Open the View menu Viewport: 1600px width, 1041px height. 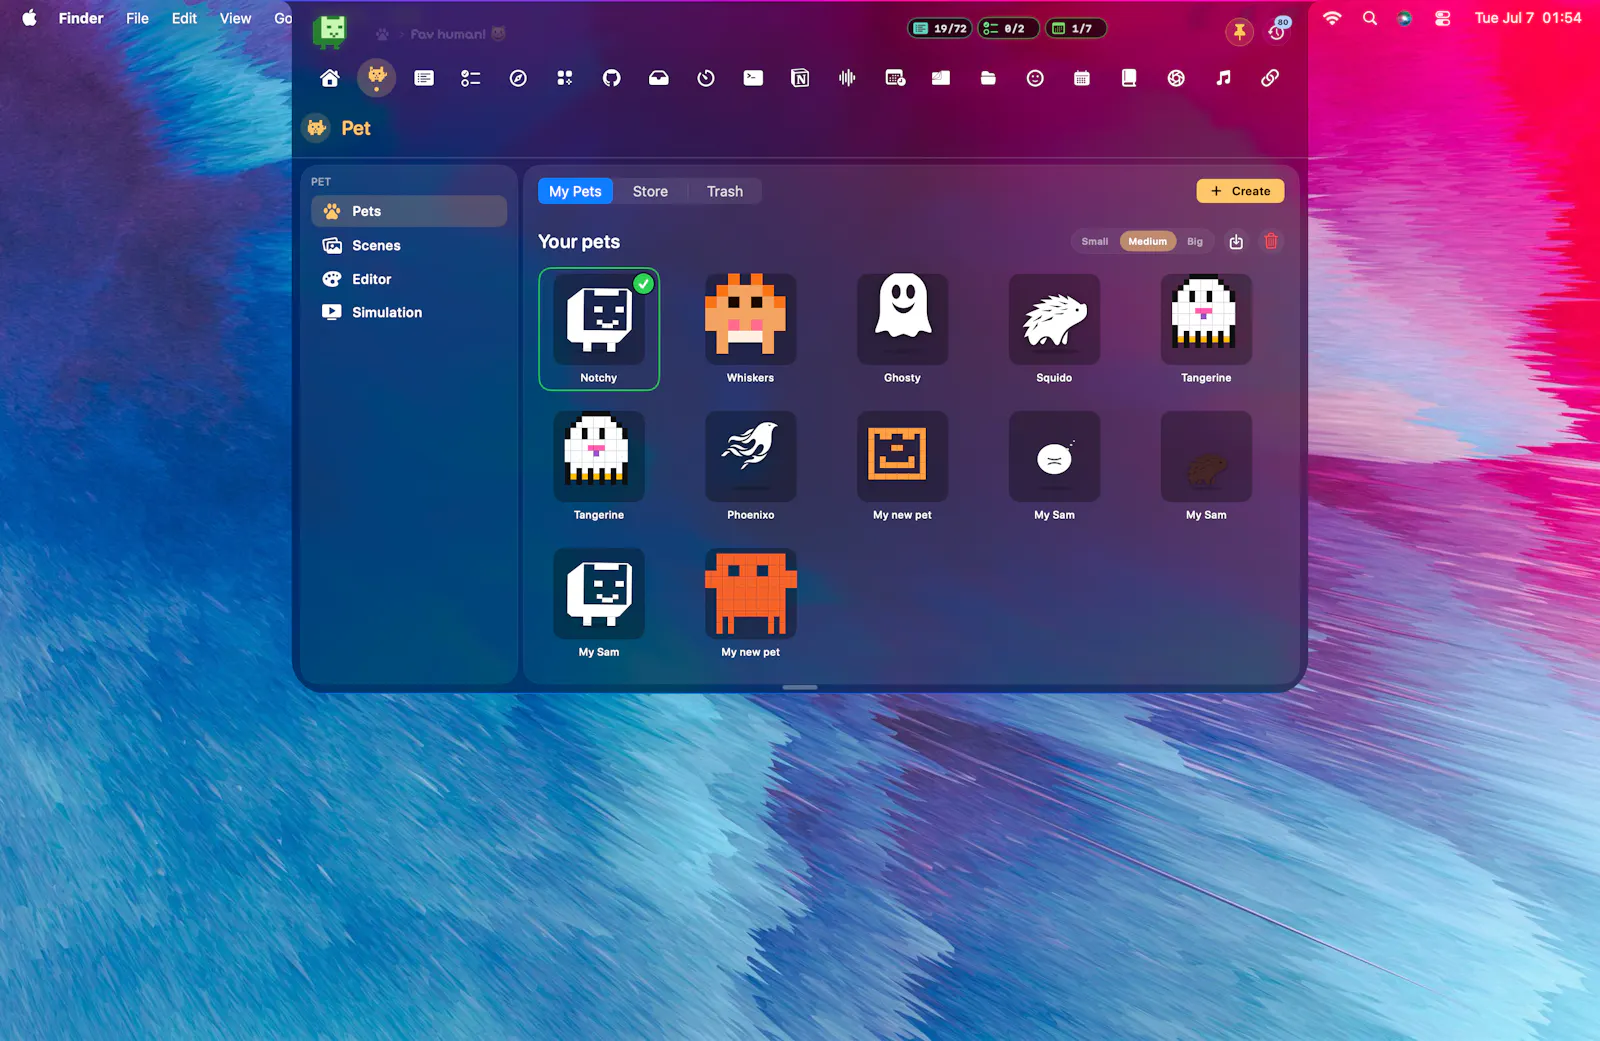(x=236, y=18)
